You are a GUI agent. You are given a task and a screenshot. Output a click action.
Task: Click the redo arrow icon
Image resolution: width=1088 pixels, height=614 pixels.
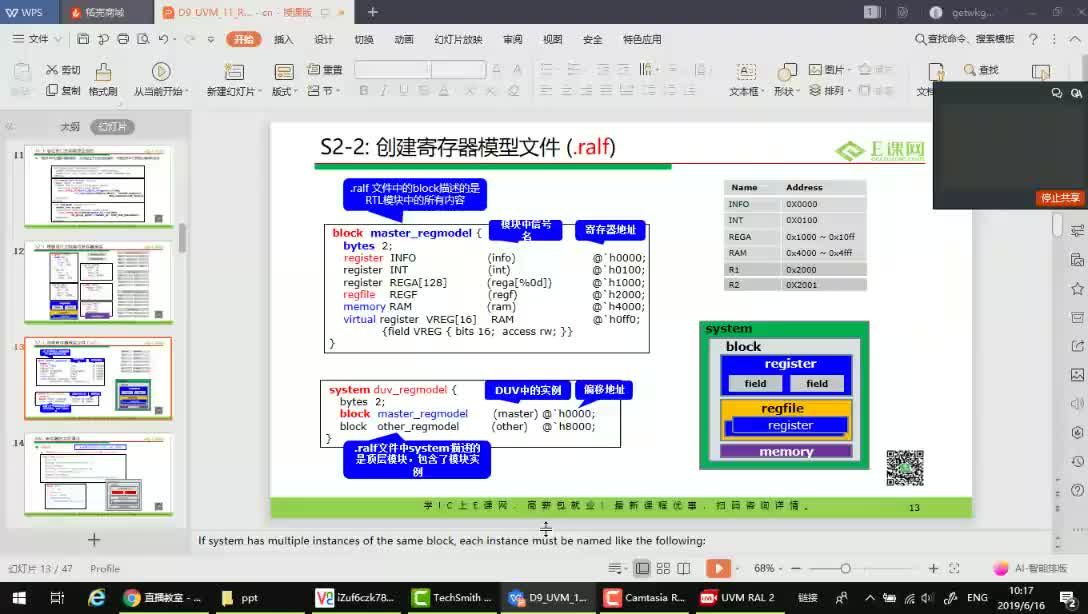pyautogui.click(x=190, y=39)
